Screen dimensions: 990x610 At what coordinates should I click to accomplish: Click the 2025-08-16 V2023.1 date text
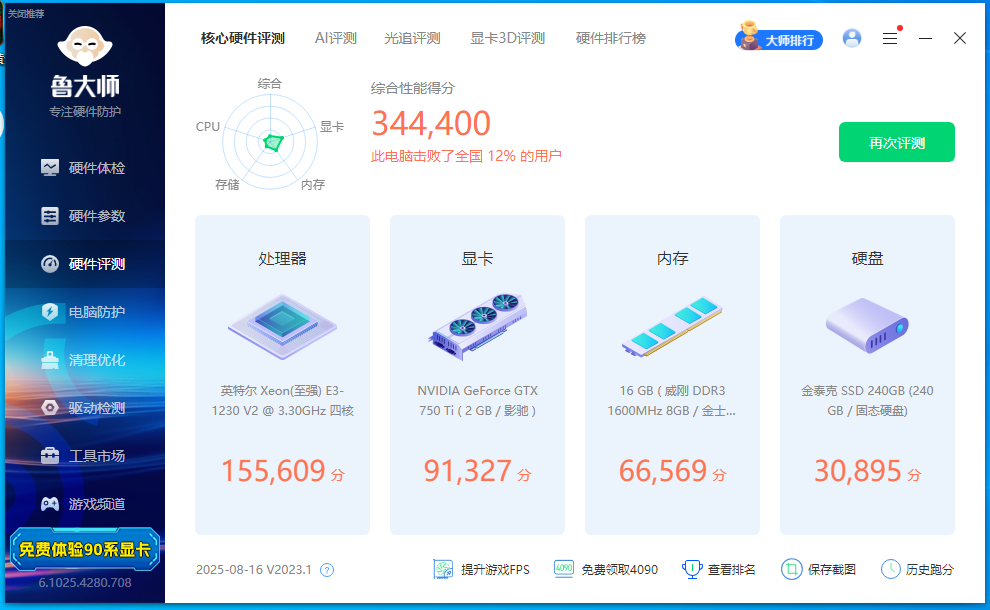click(x=254, y=570)
